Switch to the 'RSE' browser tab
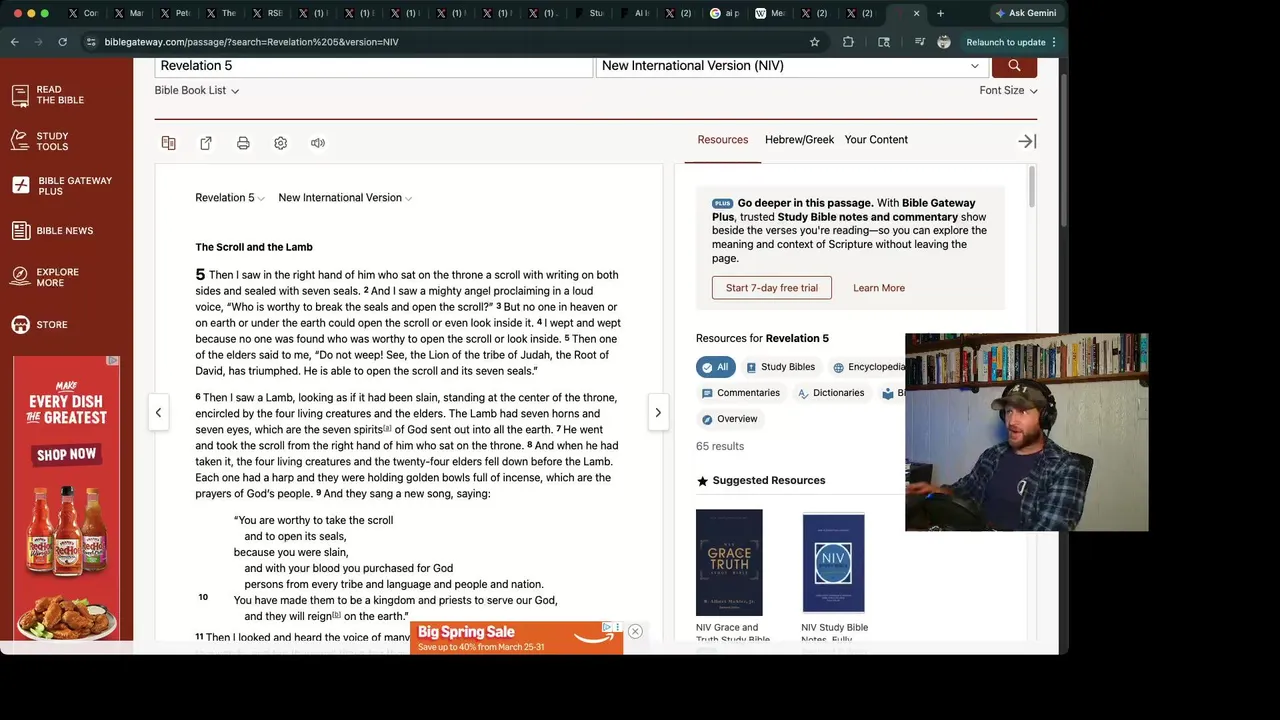This screenshot has height=720, width=1280. [x=267, y=13]
